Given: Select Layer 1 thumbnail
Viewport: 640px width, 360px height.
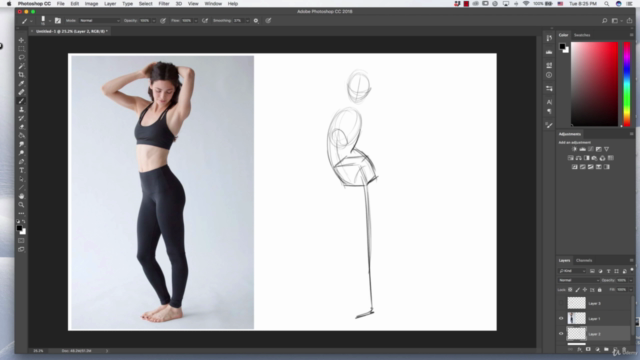Looking at the screenshot, I should 576,318.
